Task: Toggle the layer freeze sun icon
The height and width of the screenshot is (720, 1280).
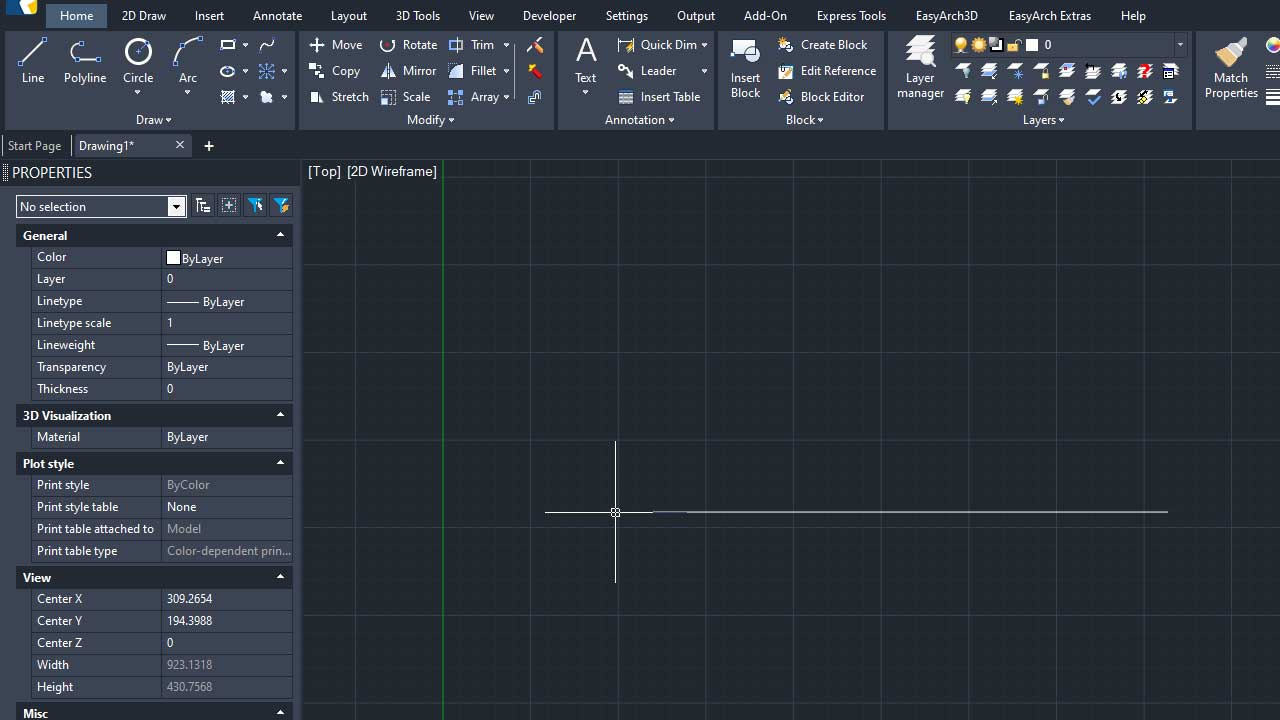Action: click(978, 45)
